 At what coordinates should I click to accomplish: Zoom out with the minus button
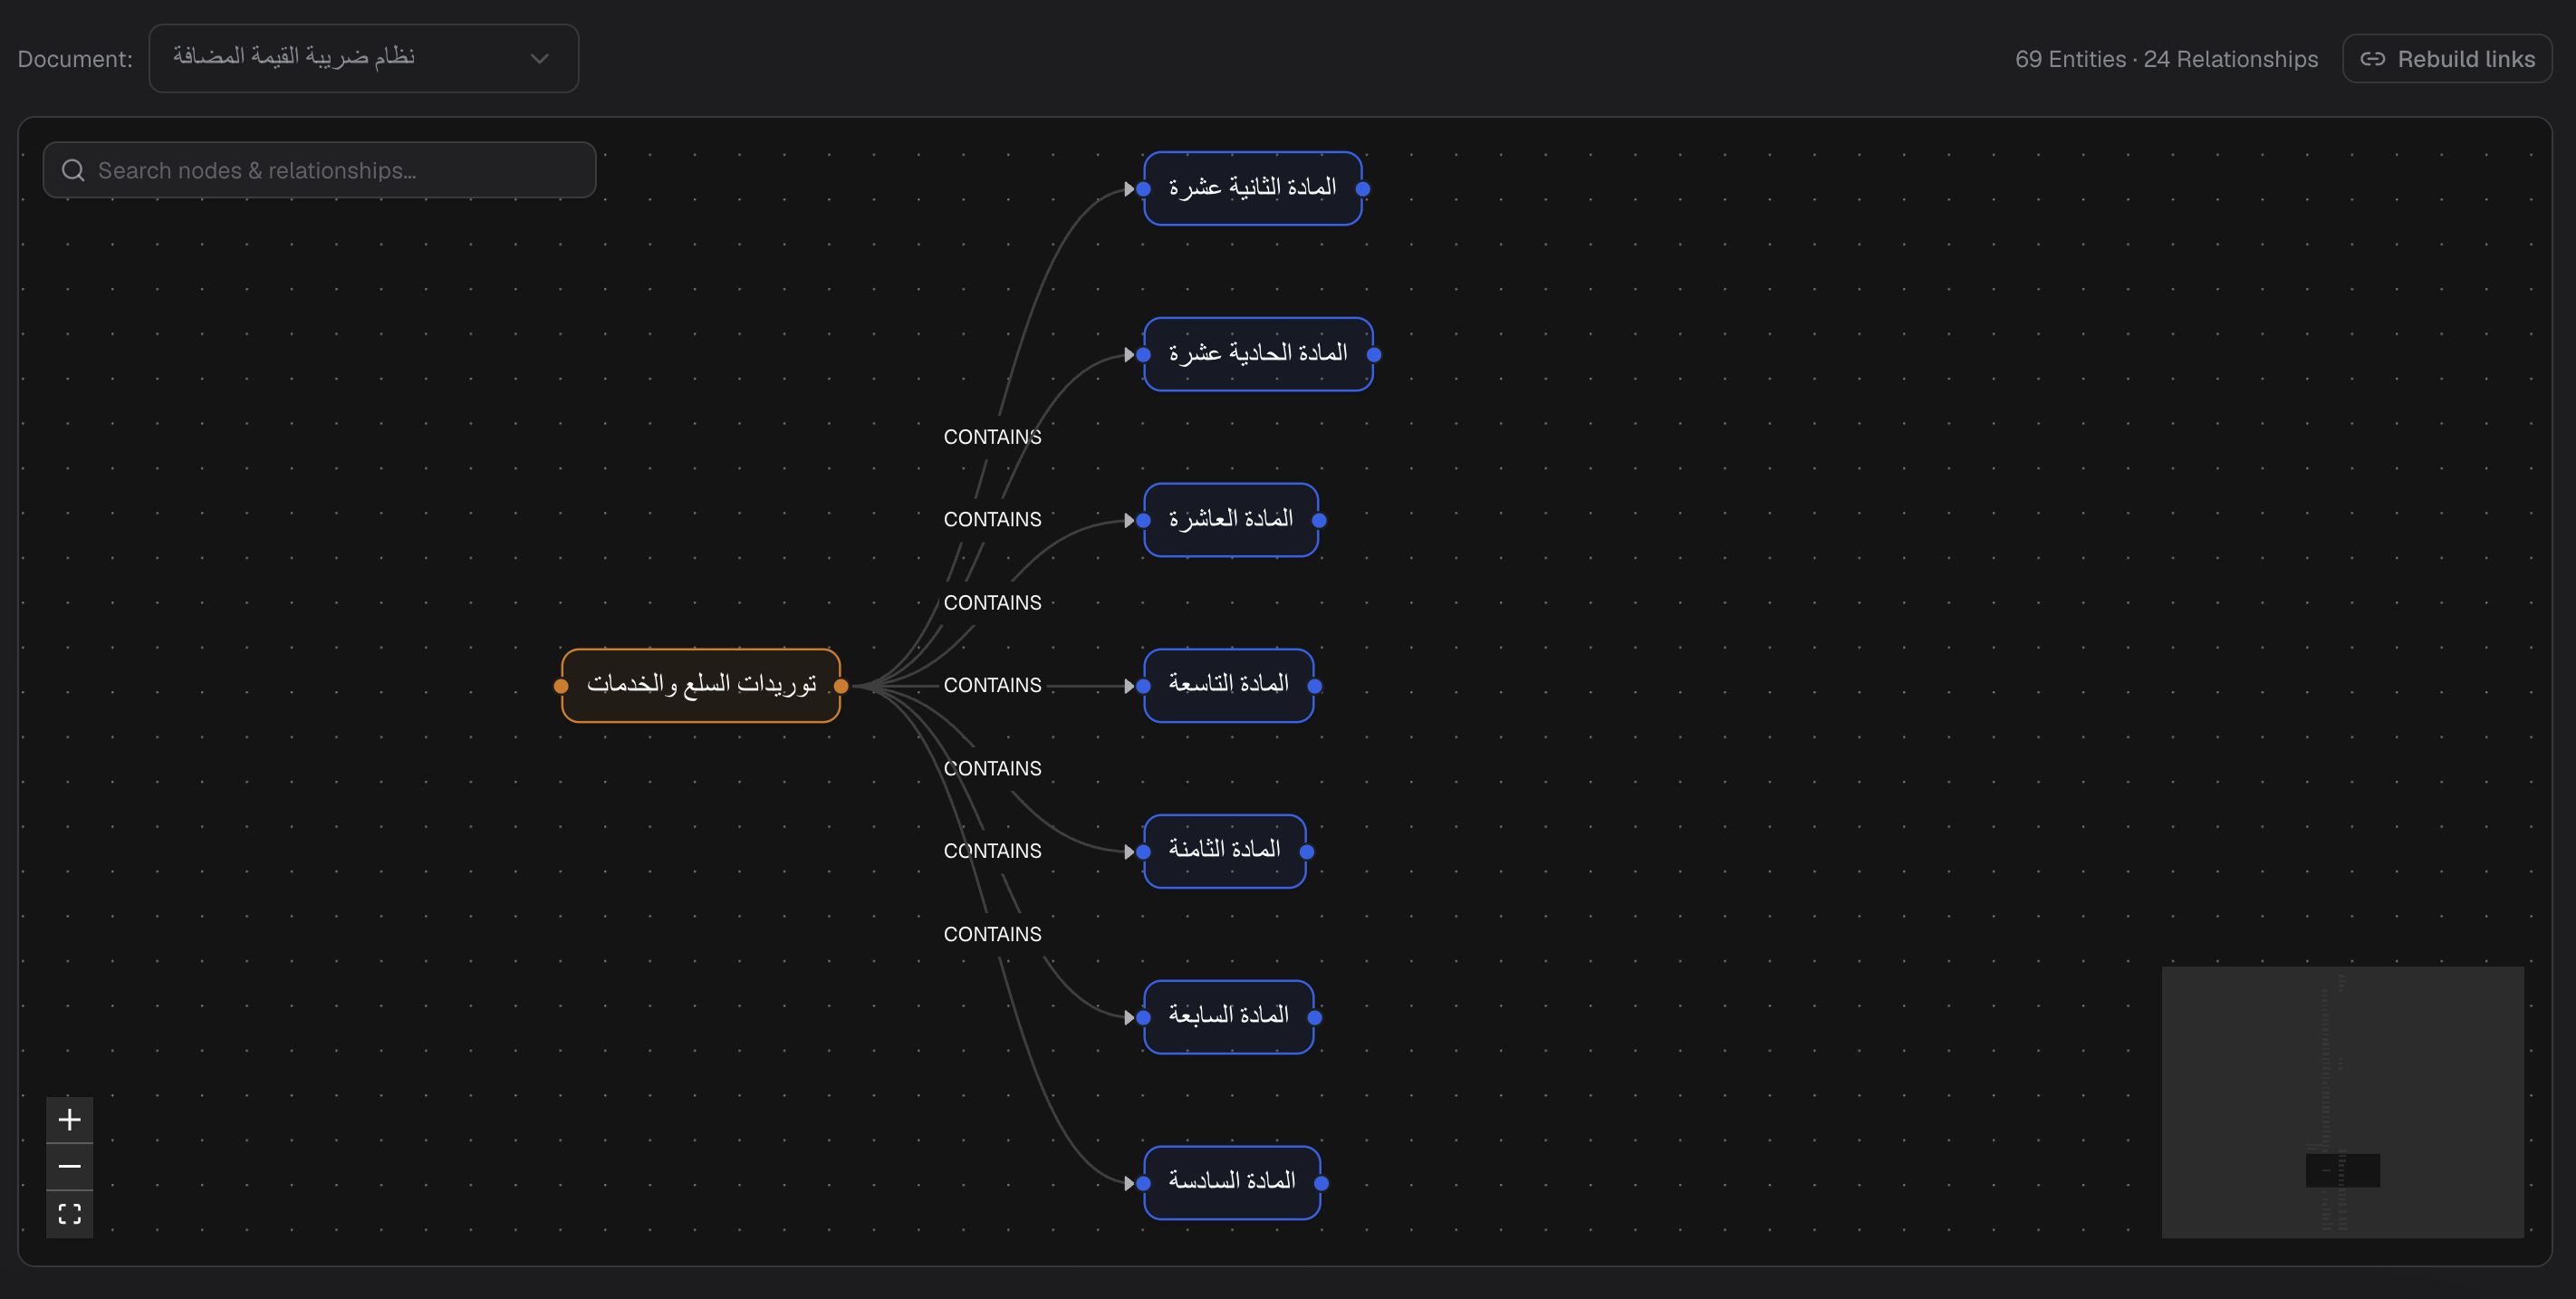(69, 1166)
